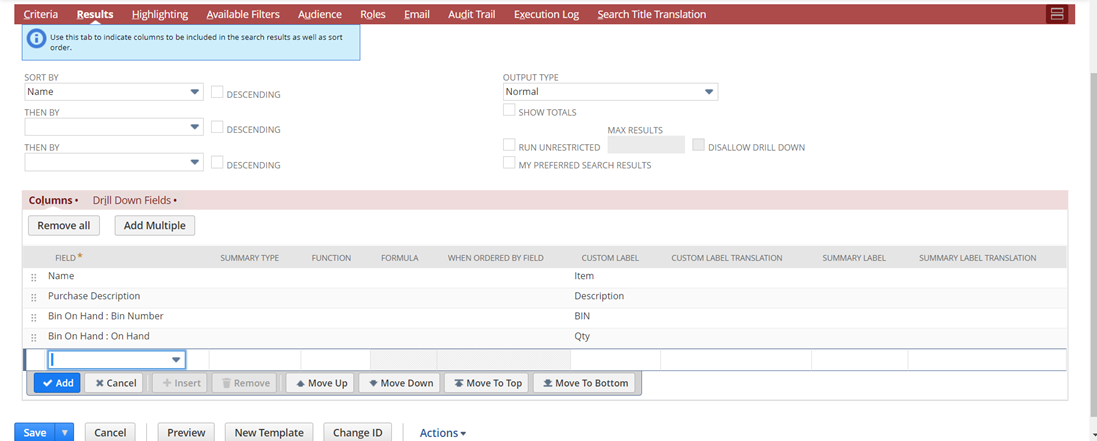Viewport: 1097px width, 441px height.
Task: Open the first Then By dropdown
Action: [x=114, y=127]
